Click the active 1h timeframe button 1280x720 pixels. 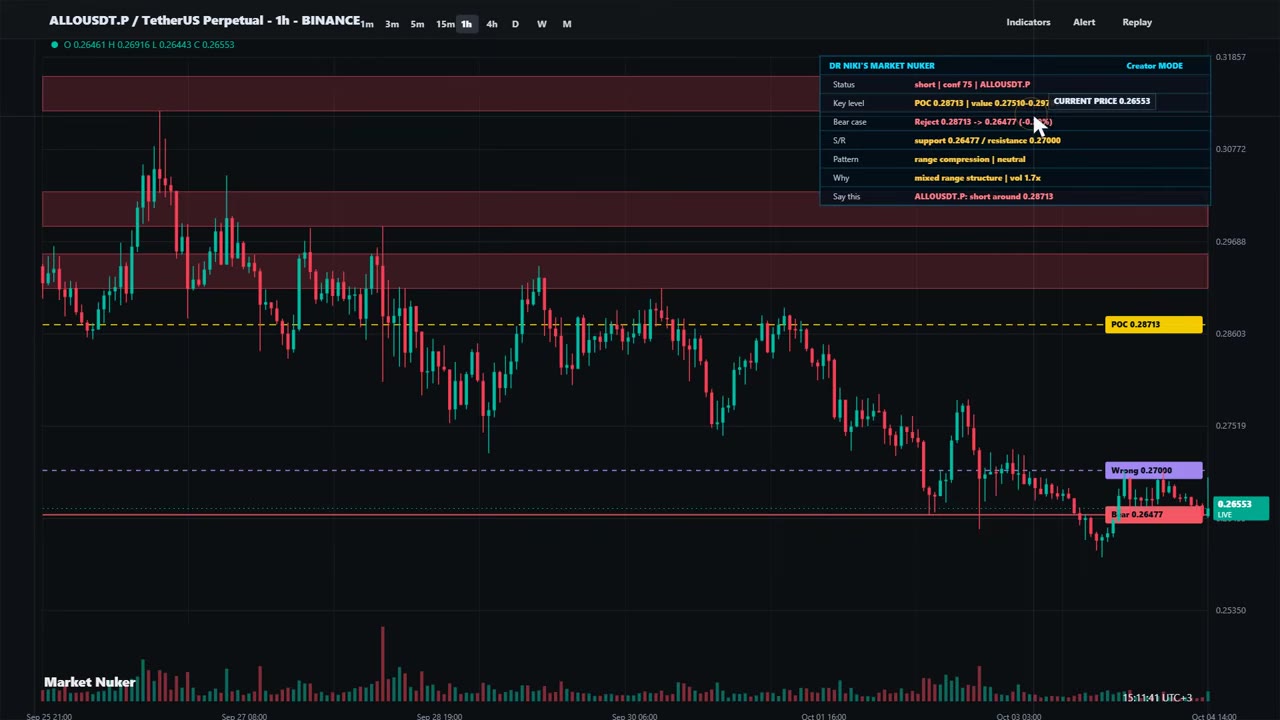466,24
